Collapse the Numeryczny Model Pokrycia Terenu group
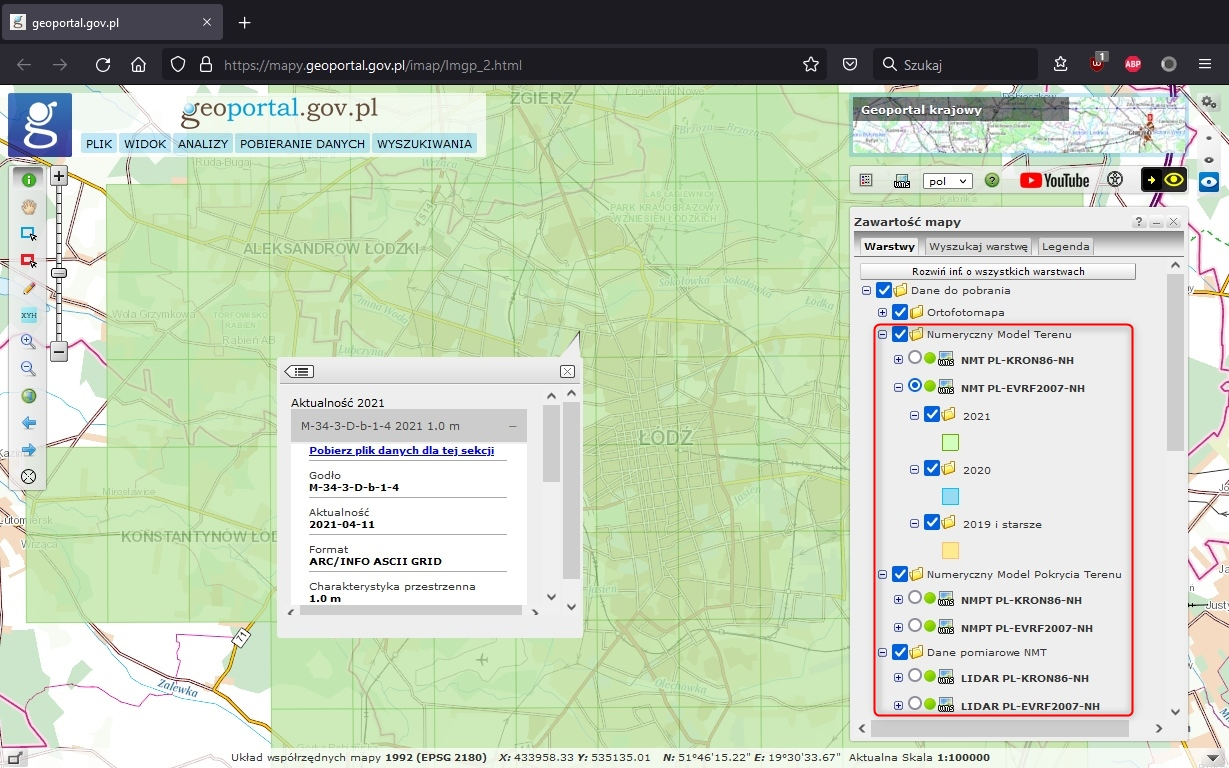 (883, 575)
